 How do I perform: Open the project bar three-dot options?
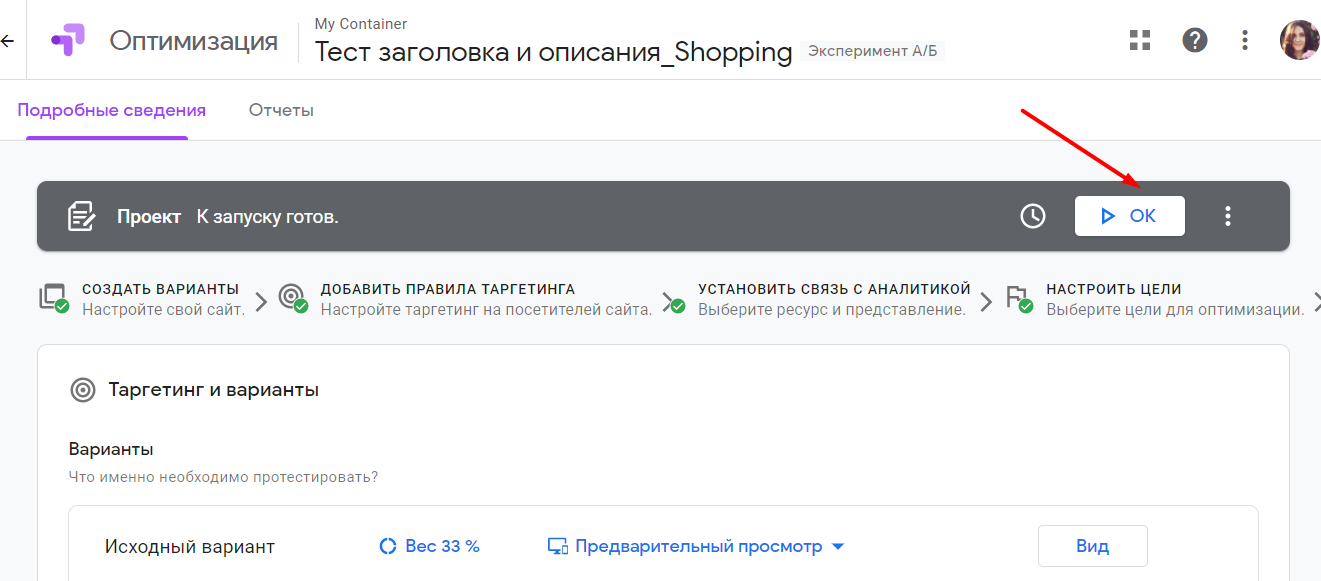pyautogui.click(x=1228, y=216)
